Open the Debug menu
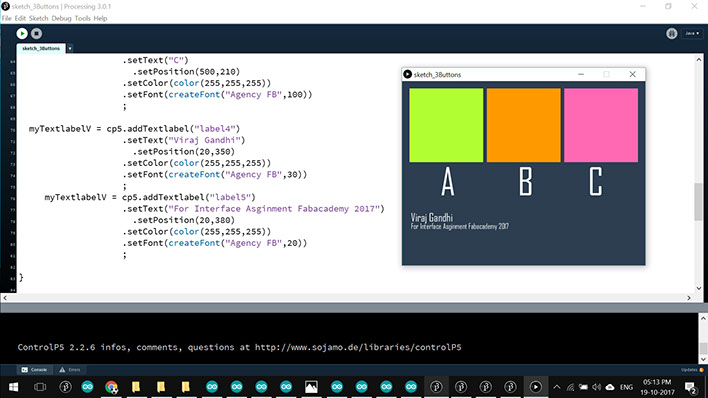The height and width of the screenshot is (398, 708). pyautogui.click(x=61, y=19)
